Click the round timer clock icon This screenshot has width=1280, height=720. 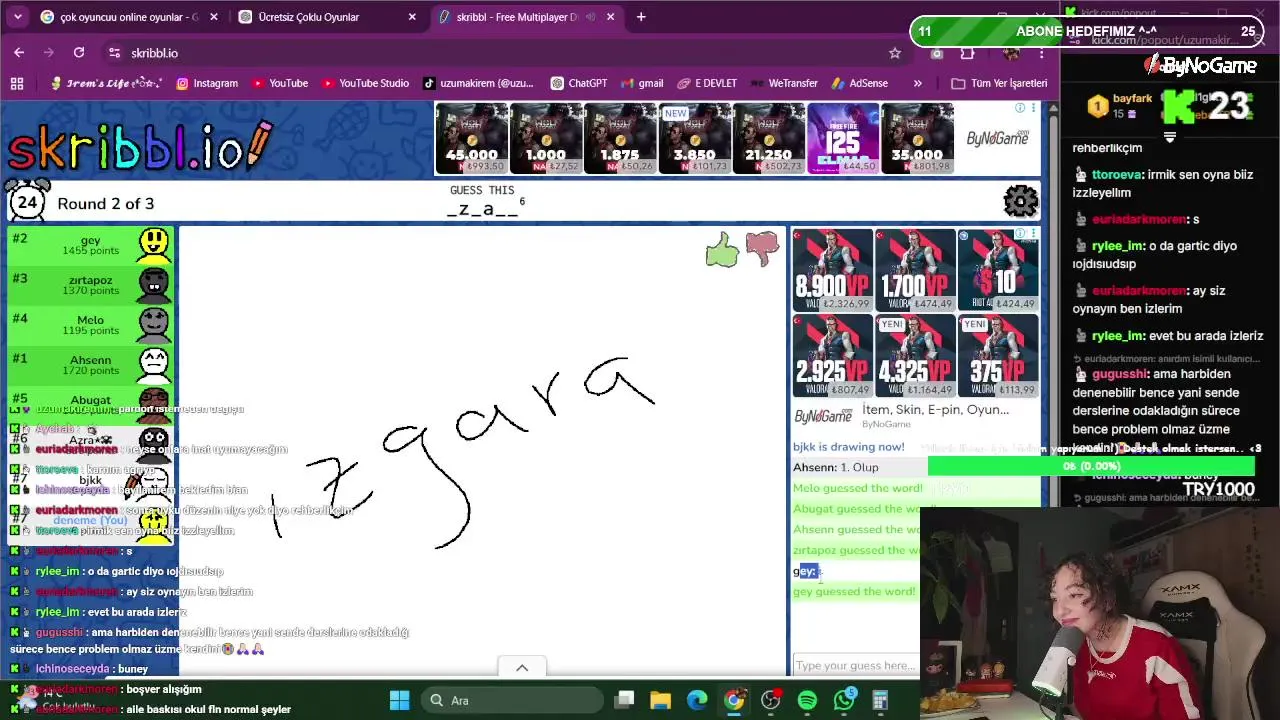27,201
